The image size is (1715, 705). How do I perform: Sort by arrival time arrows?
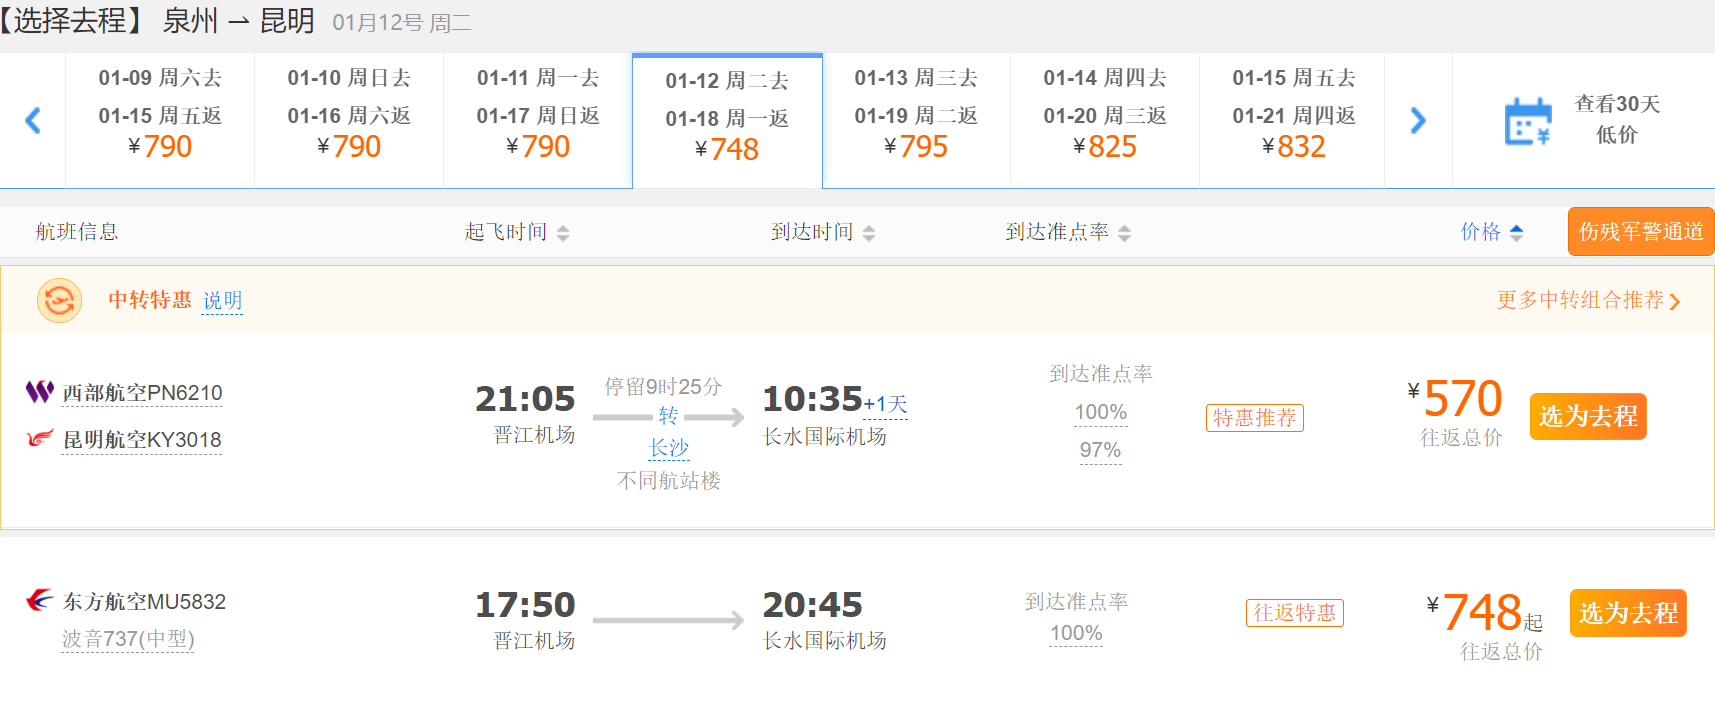(869, 233)
